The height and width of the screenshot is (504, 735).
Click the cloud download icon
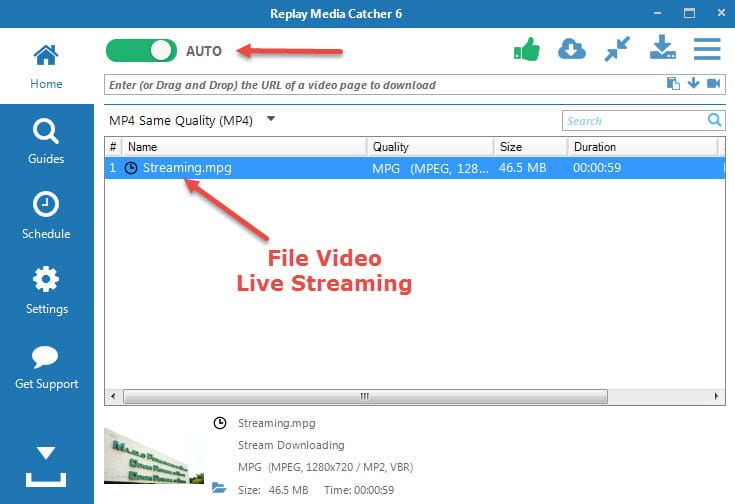point(572,49)
